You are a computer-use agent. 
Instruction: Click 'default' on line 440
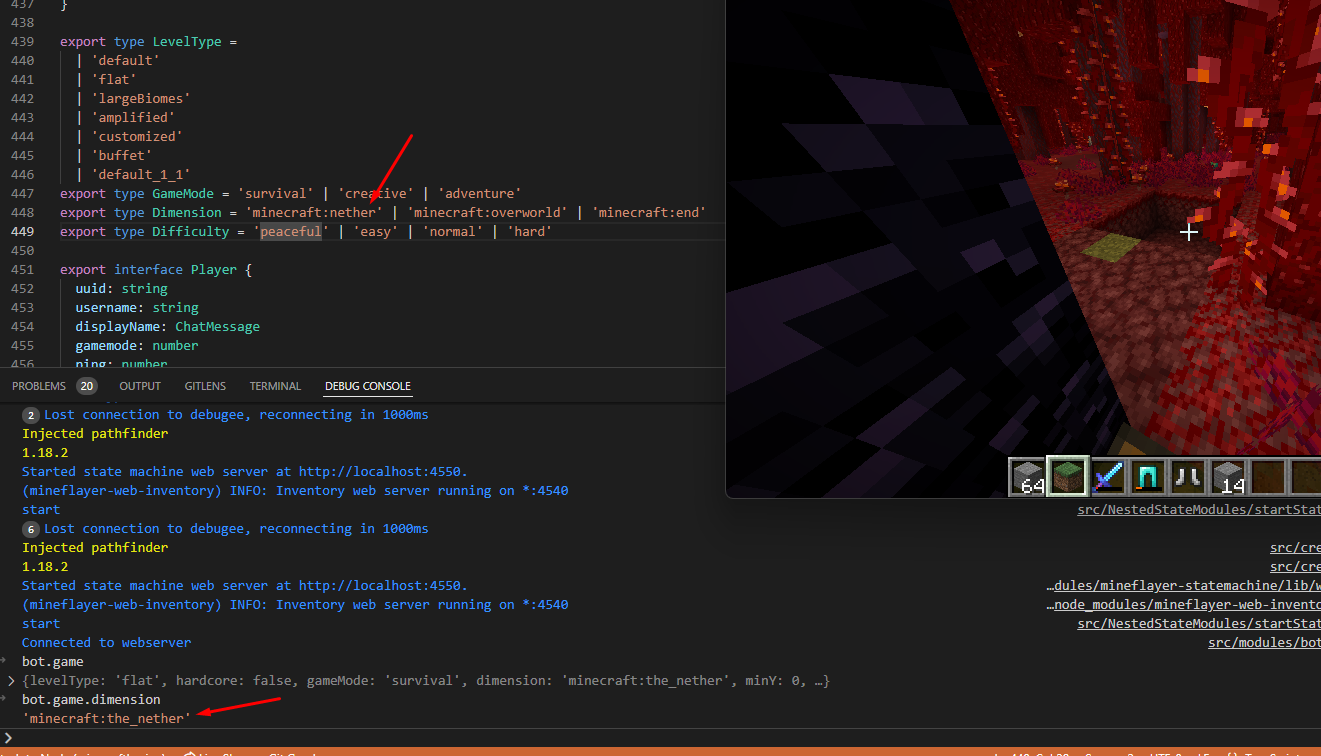(125, 61)
